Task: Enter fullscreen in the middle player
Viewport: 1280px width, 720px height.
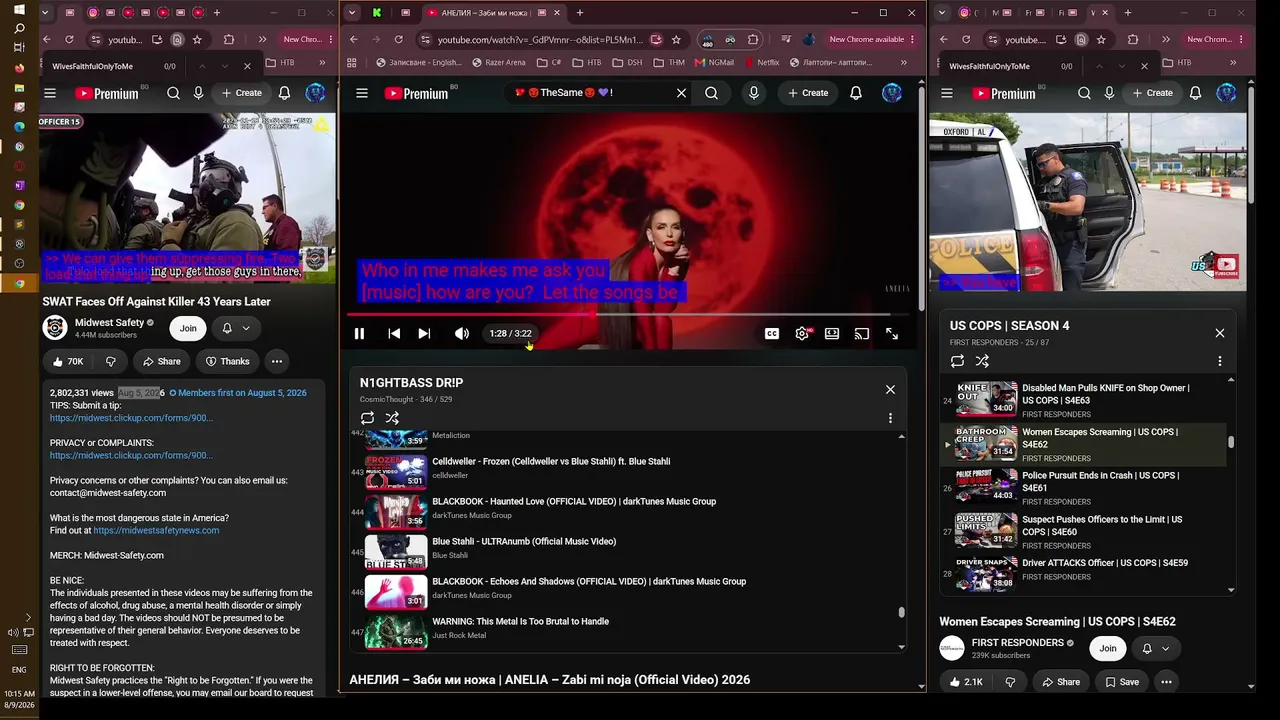Action: tap(892, 334)
